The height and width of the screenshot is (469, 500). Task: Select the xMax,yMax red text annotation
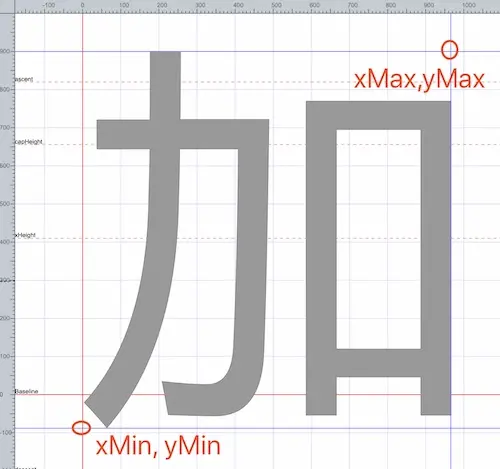(419, 80)
